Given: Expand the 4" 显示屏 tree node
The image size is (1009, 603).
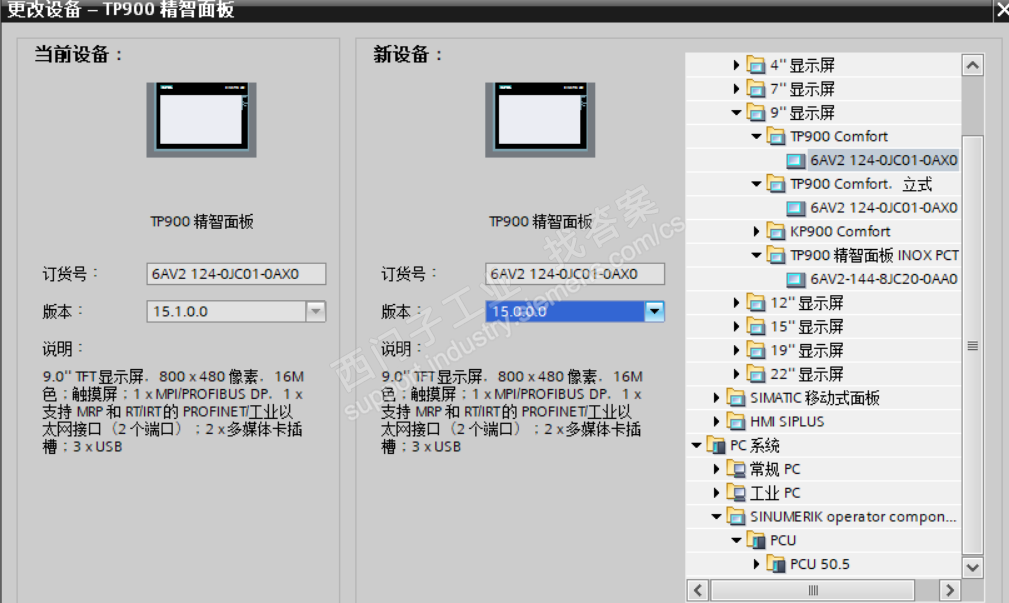Looking at the screenshot, I should (736, 65).
